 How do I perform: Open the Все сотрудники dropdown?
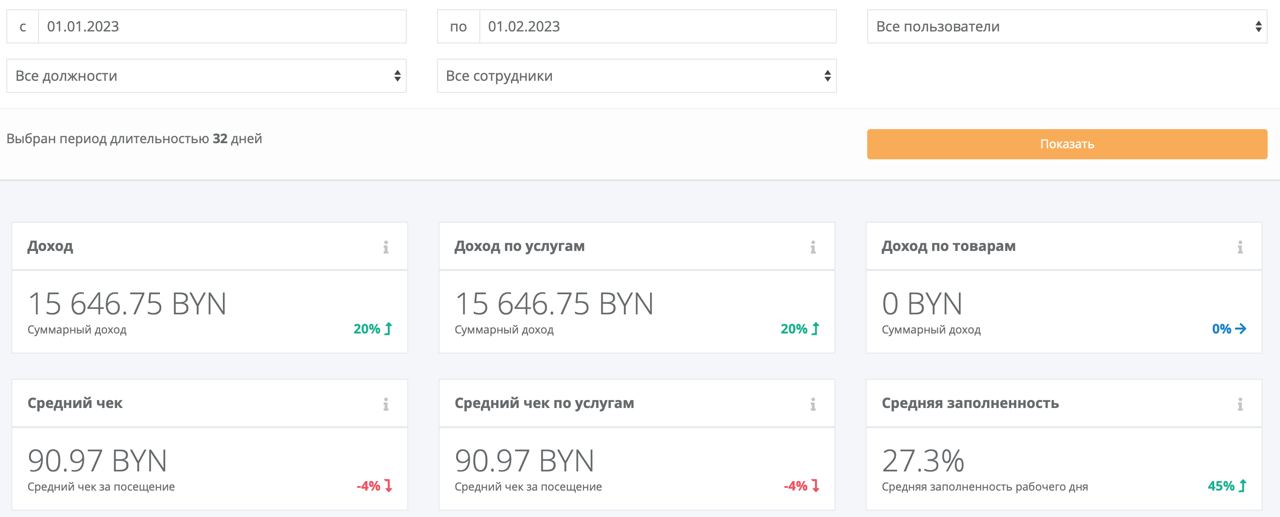636,76
